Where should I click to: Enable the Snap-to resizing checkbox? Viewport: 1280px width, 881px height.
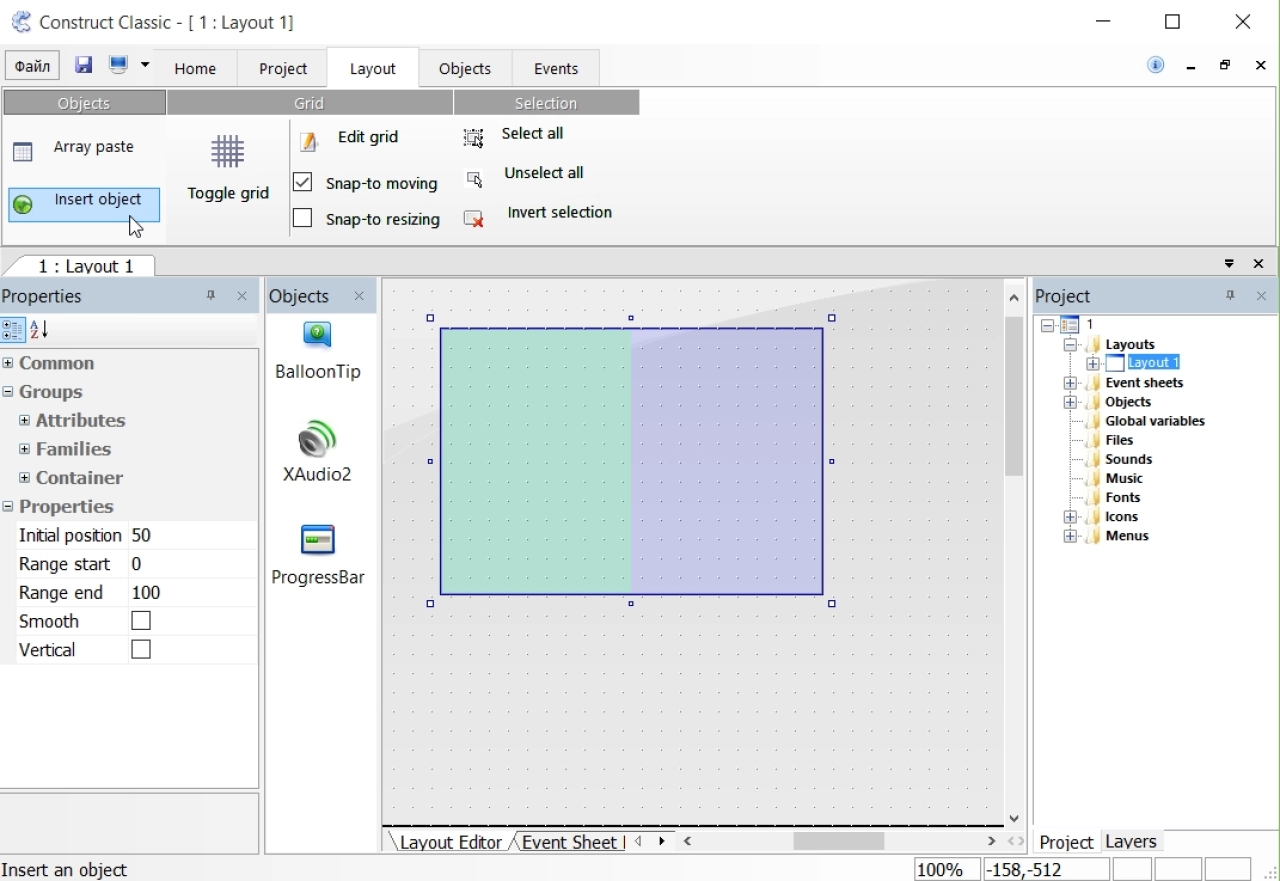[303, 218]
